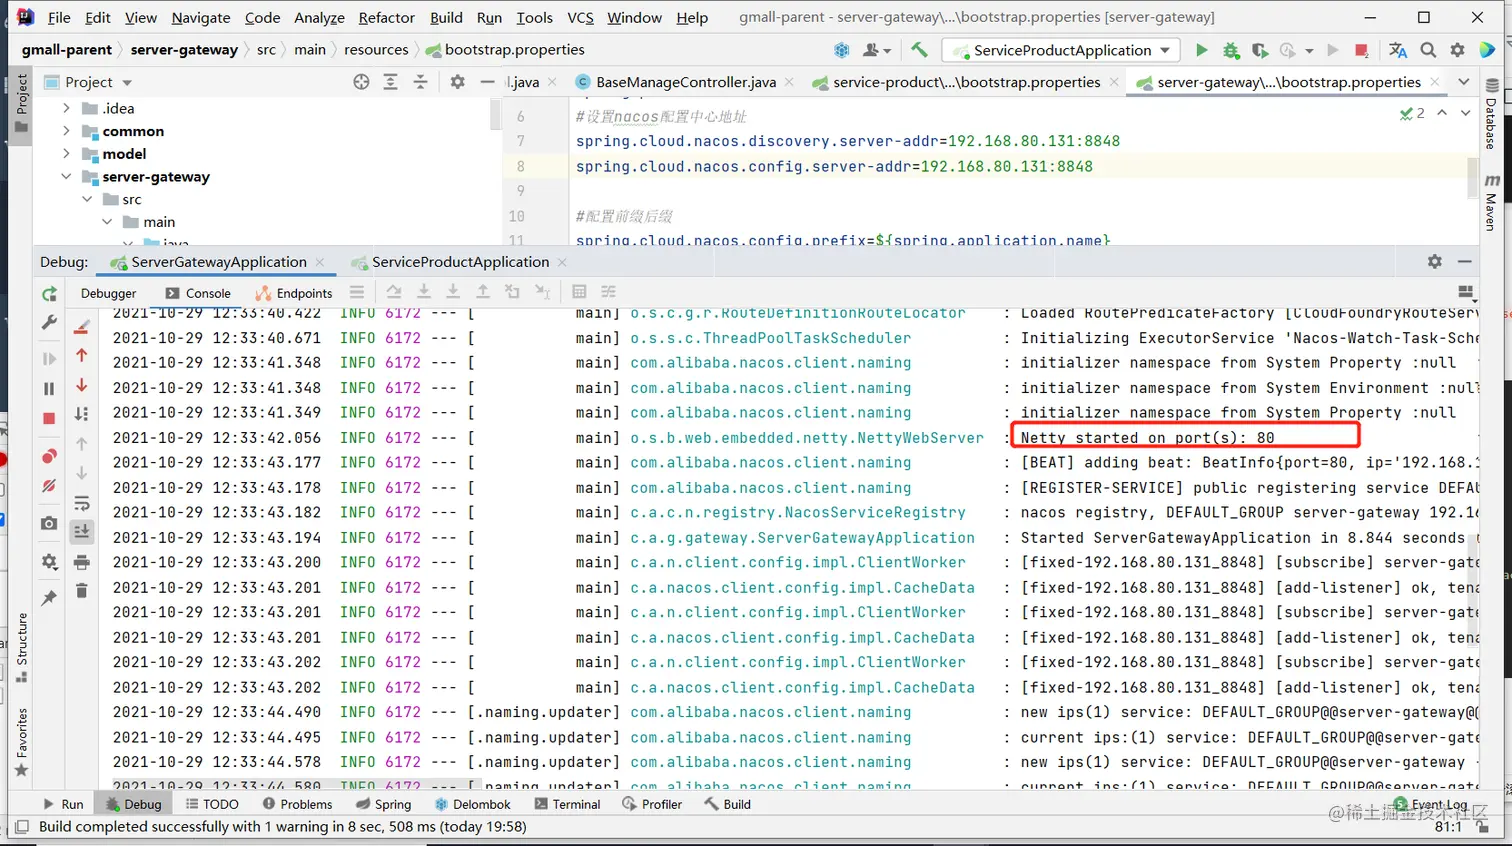This screenshot has width=1512, height=846.
Task: Expand all in the Project panel toolbar
Action: click(x=391, y=82)
